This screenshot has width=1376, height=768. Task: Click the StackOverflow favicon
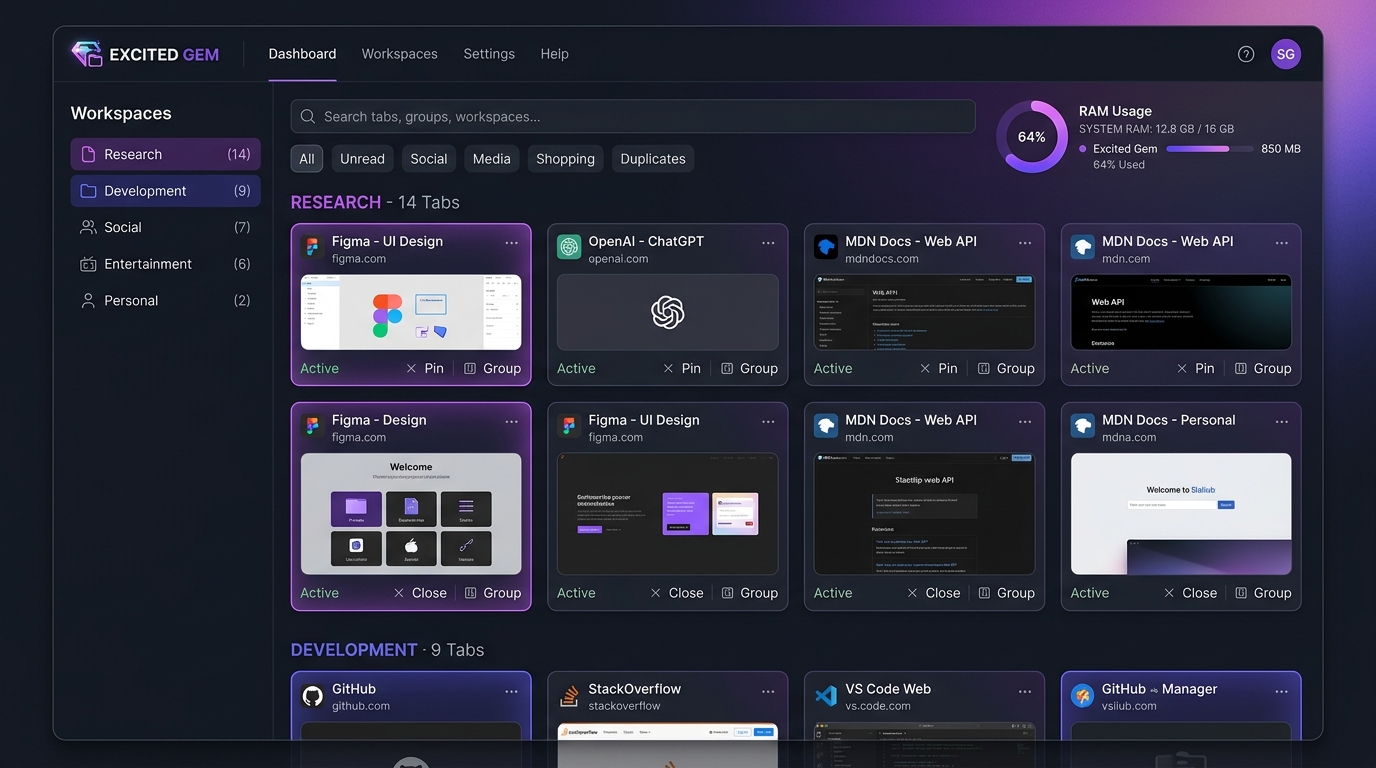click(569, 695)
